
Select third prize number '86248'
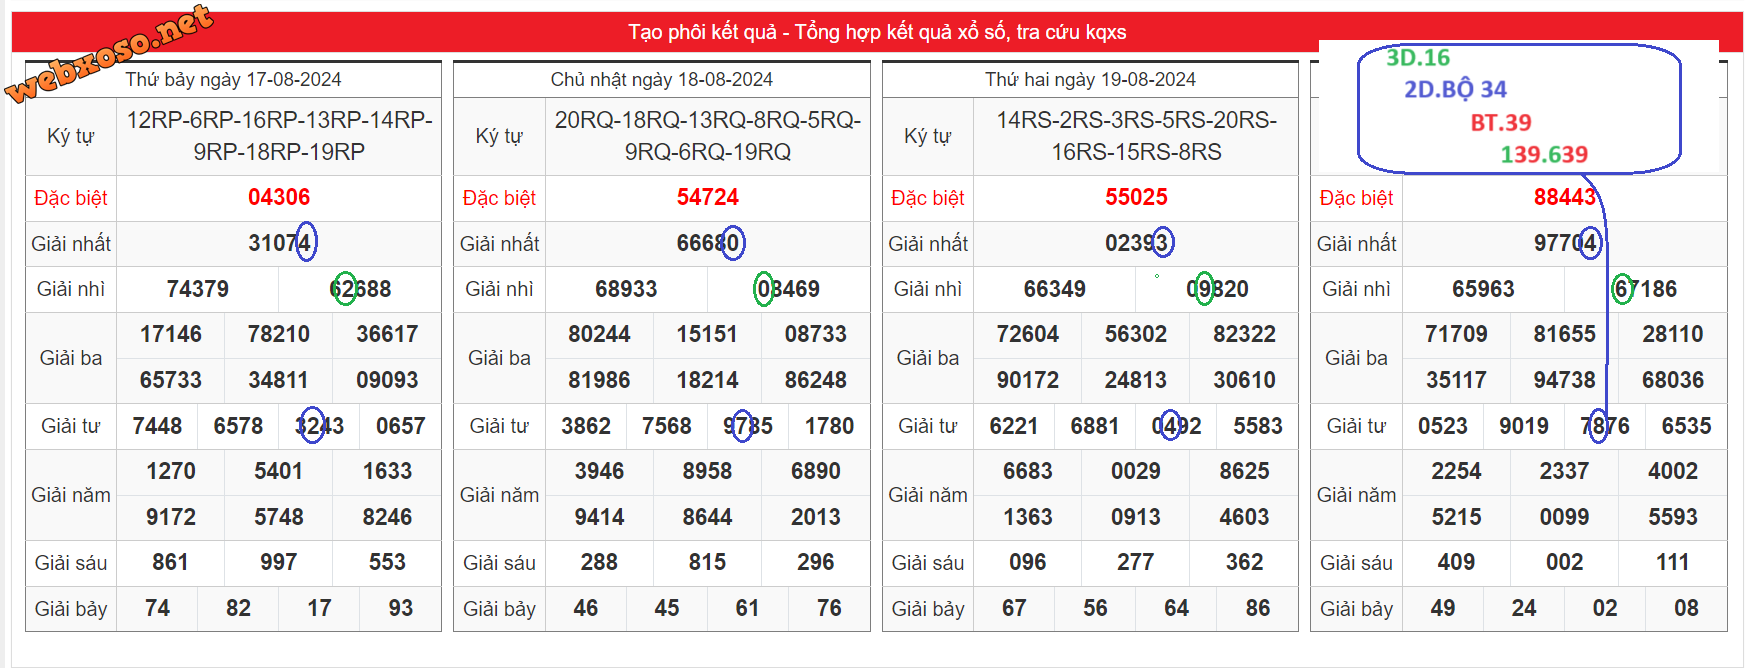[815, 380]
